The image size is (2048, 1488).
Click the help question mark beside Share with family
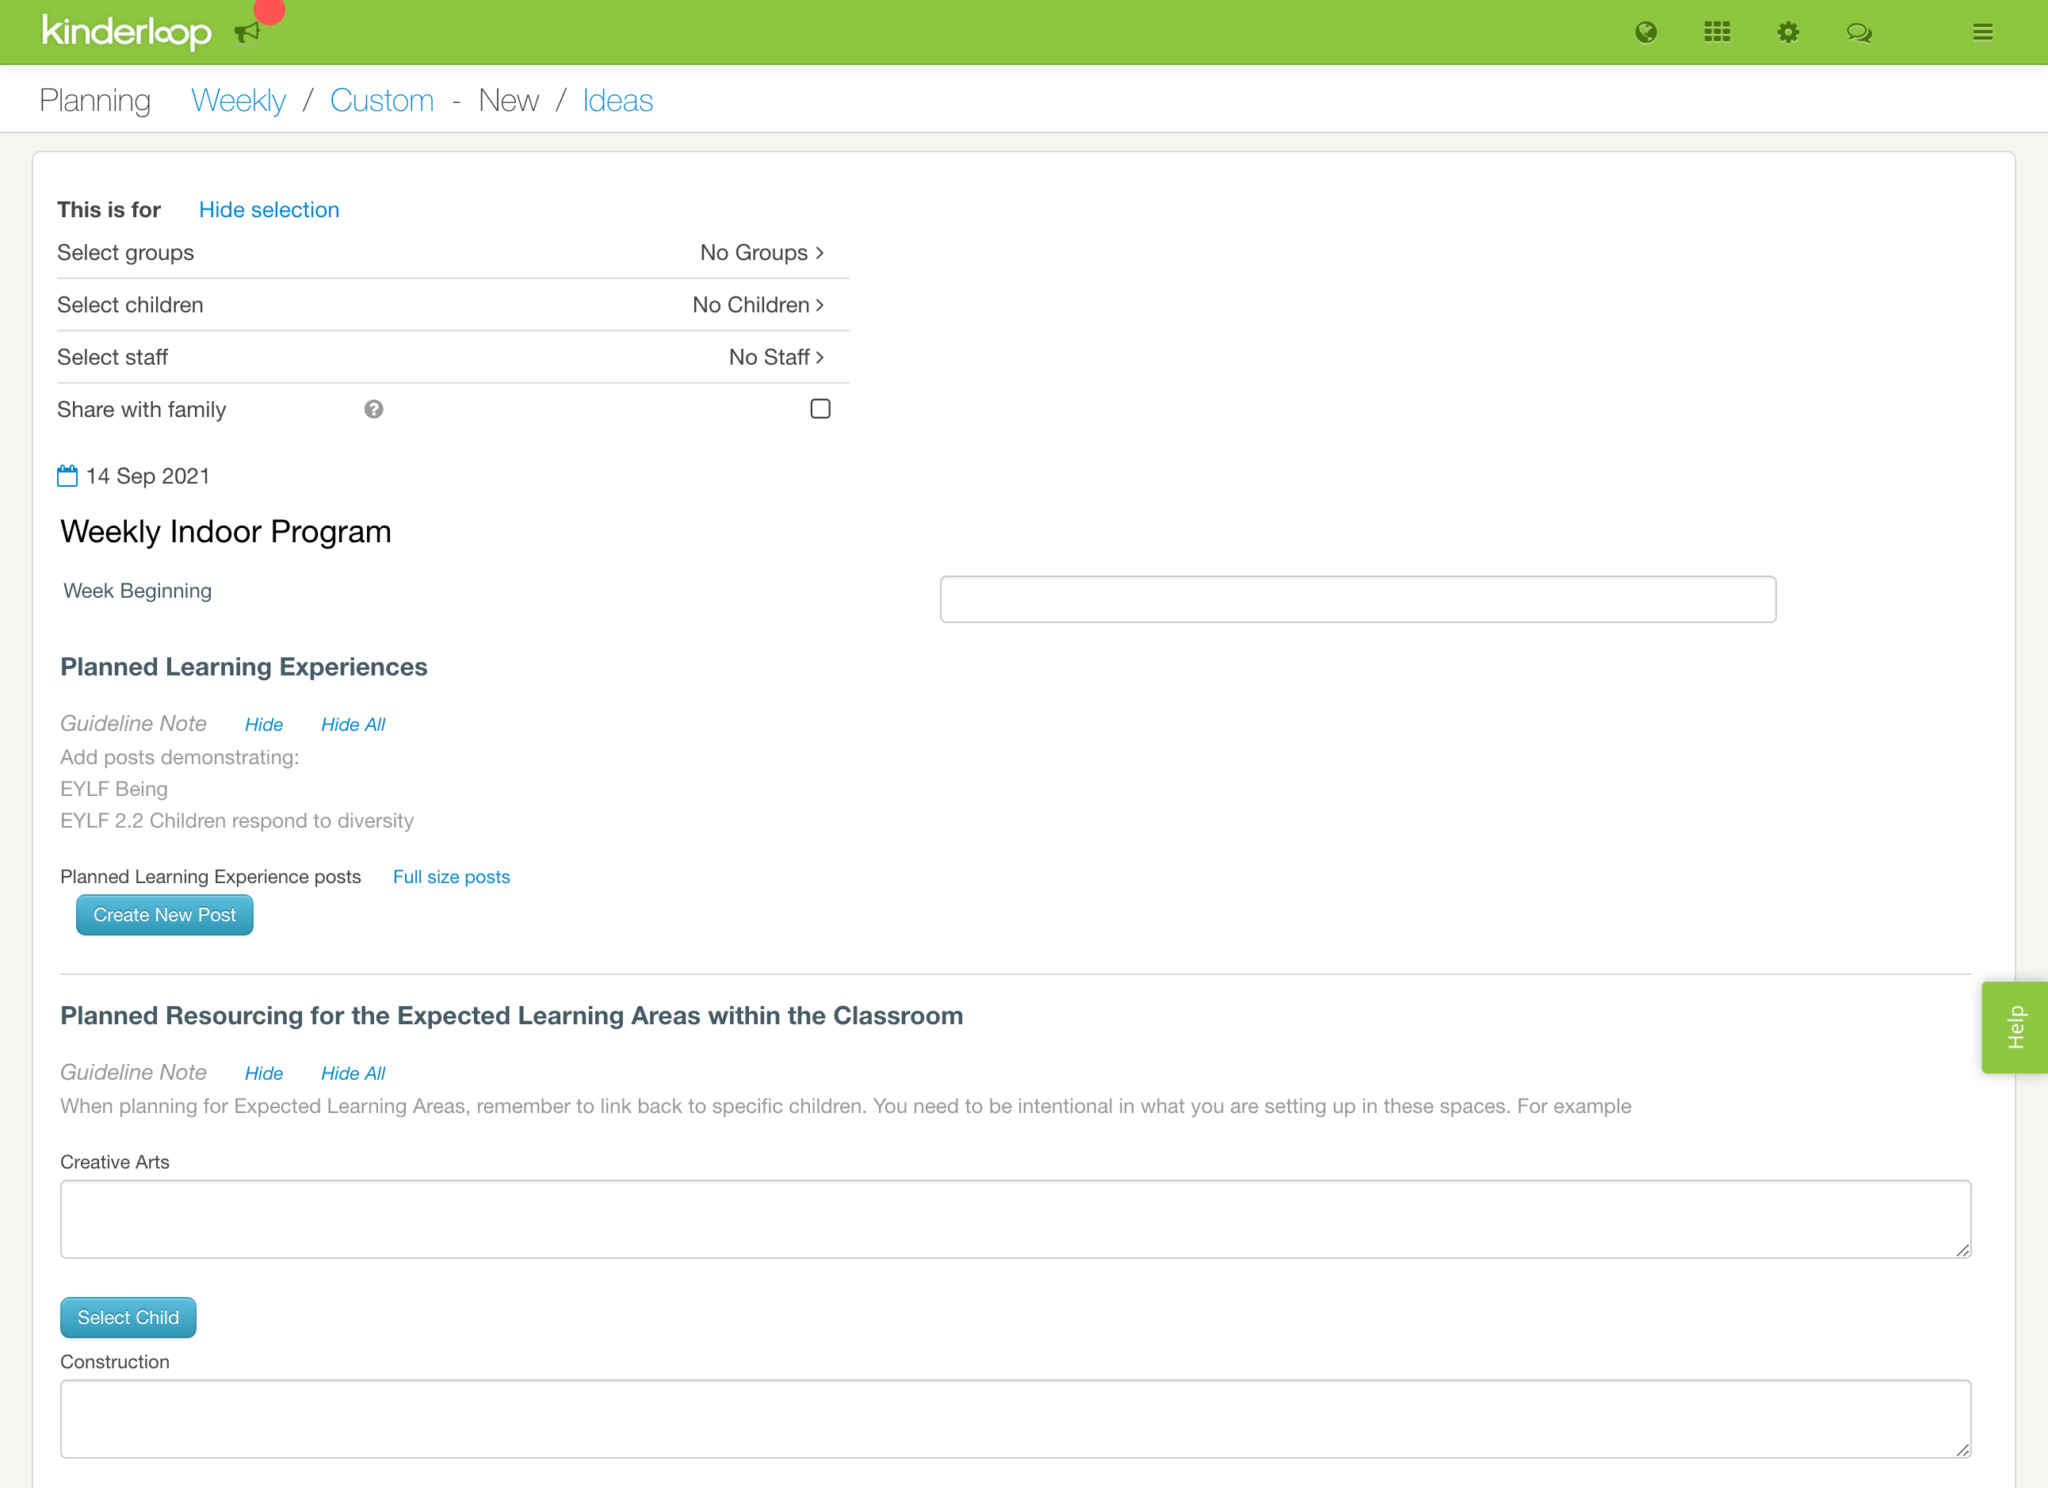pos(372,409)
